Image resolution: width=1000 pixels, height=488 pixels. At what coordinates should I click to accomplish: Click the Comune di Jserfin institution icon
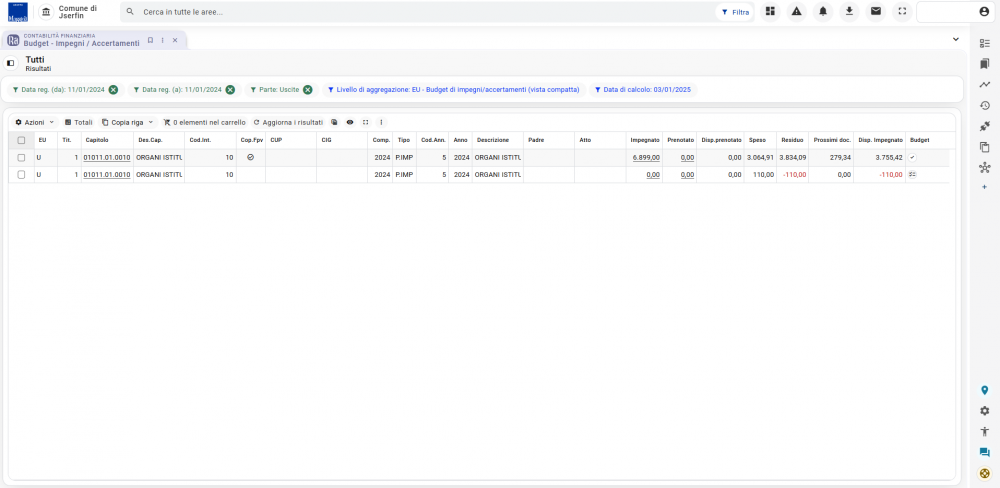click(x=46, y=11)
